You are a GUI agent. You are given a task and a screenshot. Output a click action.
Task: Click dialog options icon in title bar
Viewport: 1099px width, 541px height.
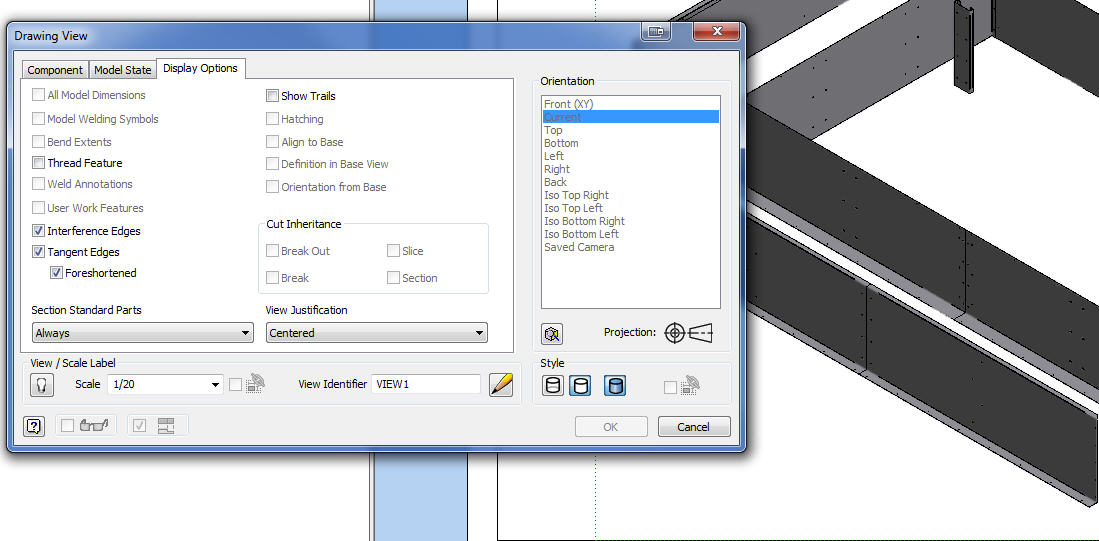pyautogui.click(x=655, y=32)
